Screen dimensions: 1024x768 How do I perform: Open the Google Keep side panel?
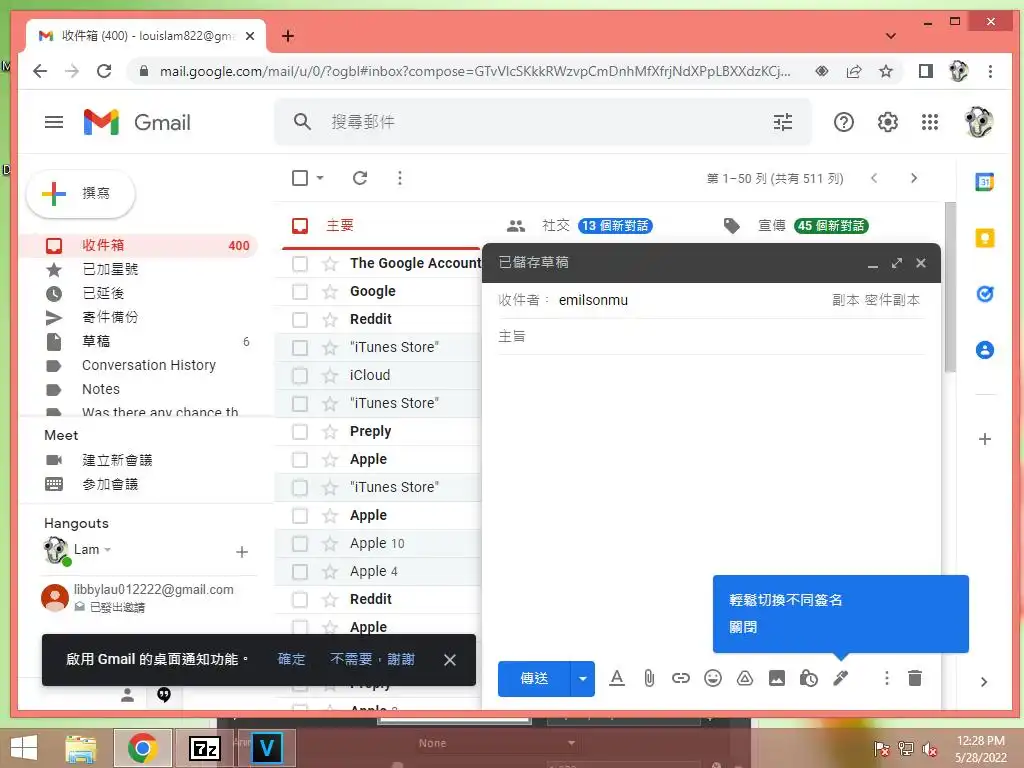tap(984, 238)
